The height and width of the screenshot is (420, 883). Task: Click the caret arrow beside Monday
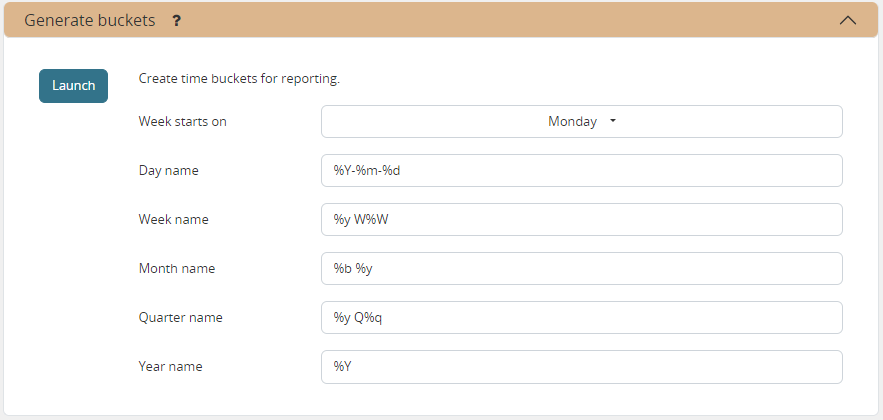click(x=613, y=121)
